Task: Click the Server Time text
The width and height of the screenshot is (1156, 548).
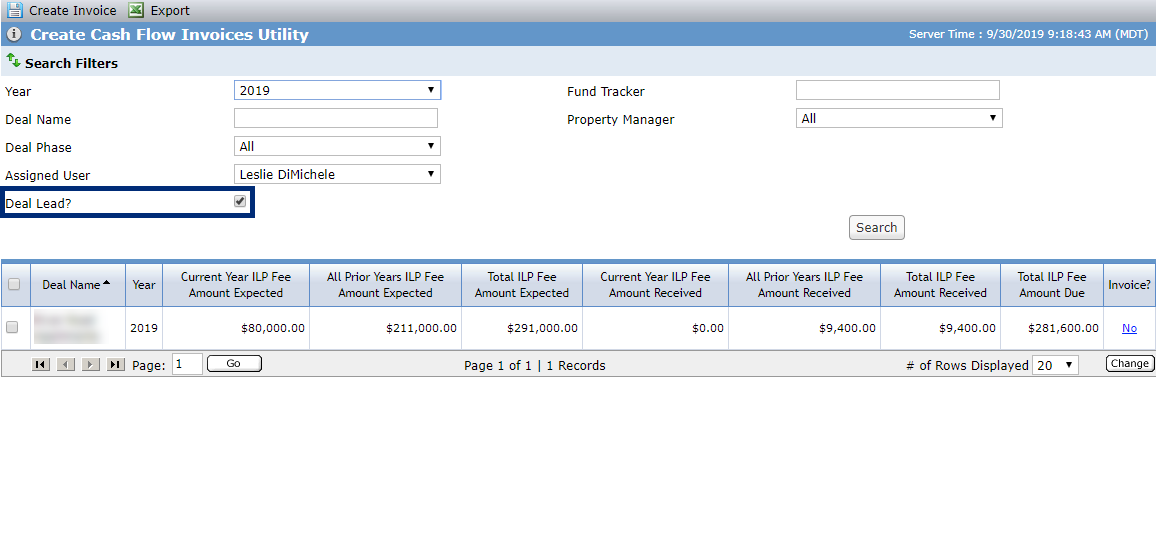Action: point(1028,35)
